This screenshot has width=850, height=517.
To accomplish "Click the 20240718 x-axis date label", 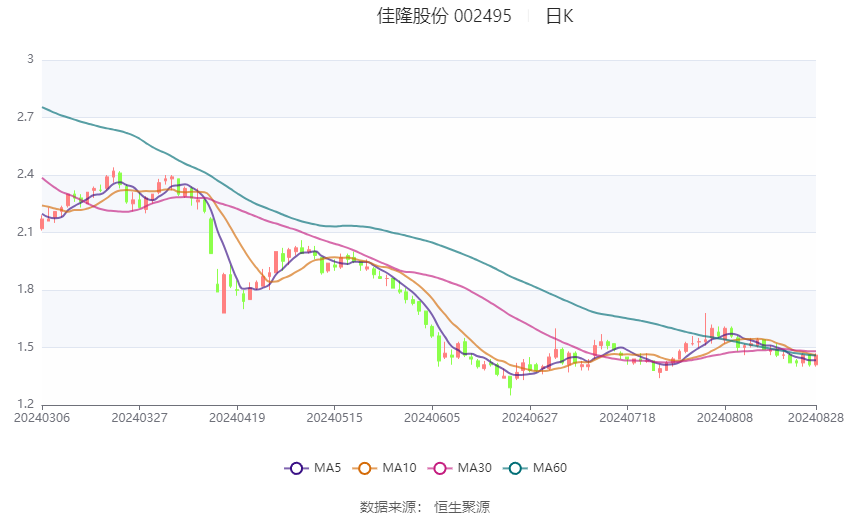I will coord(627,418).
